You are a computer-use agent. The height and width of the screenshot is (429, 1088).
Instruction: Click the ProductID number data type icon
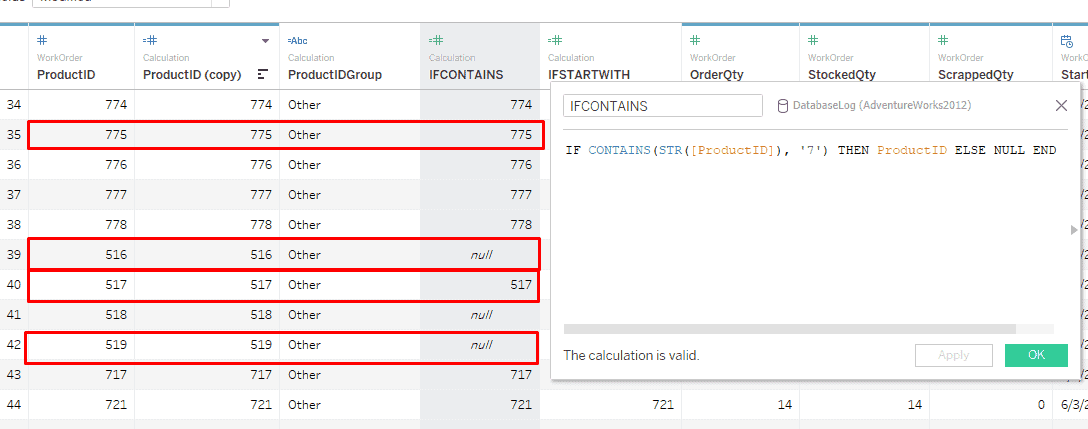pyautogui.click(x=43, y=40)
